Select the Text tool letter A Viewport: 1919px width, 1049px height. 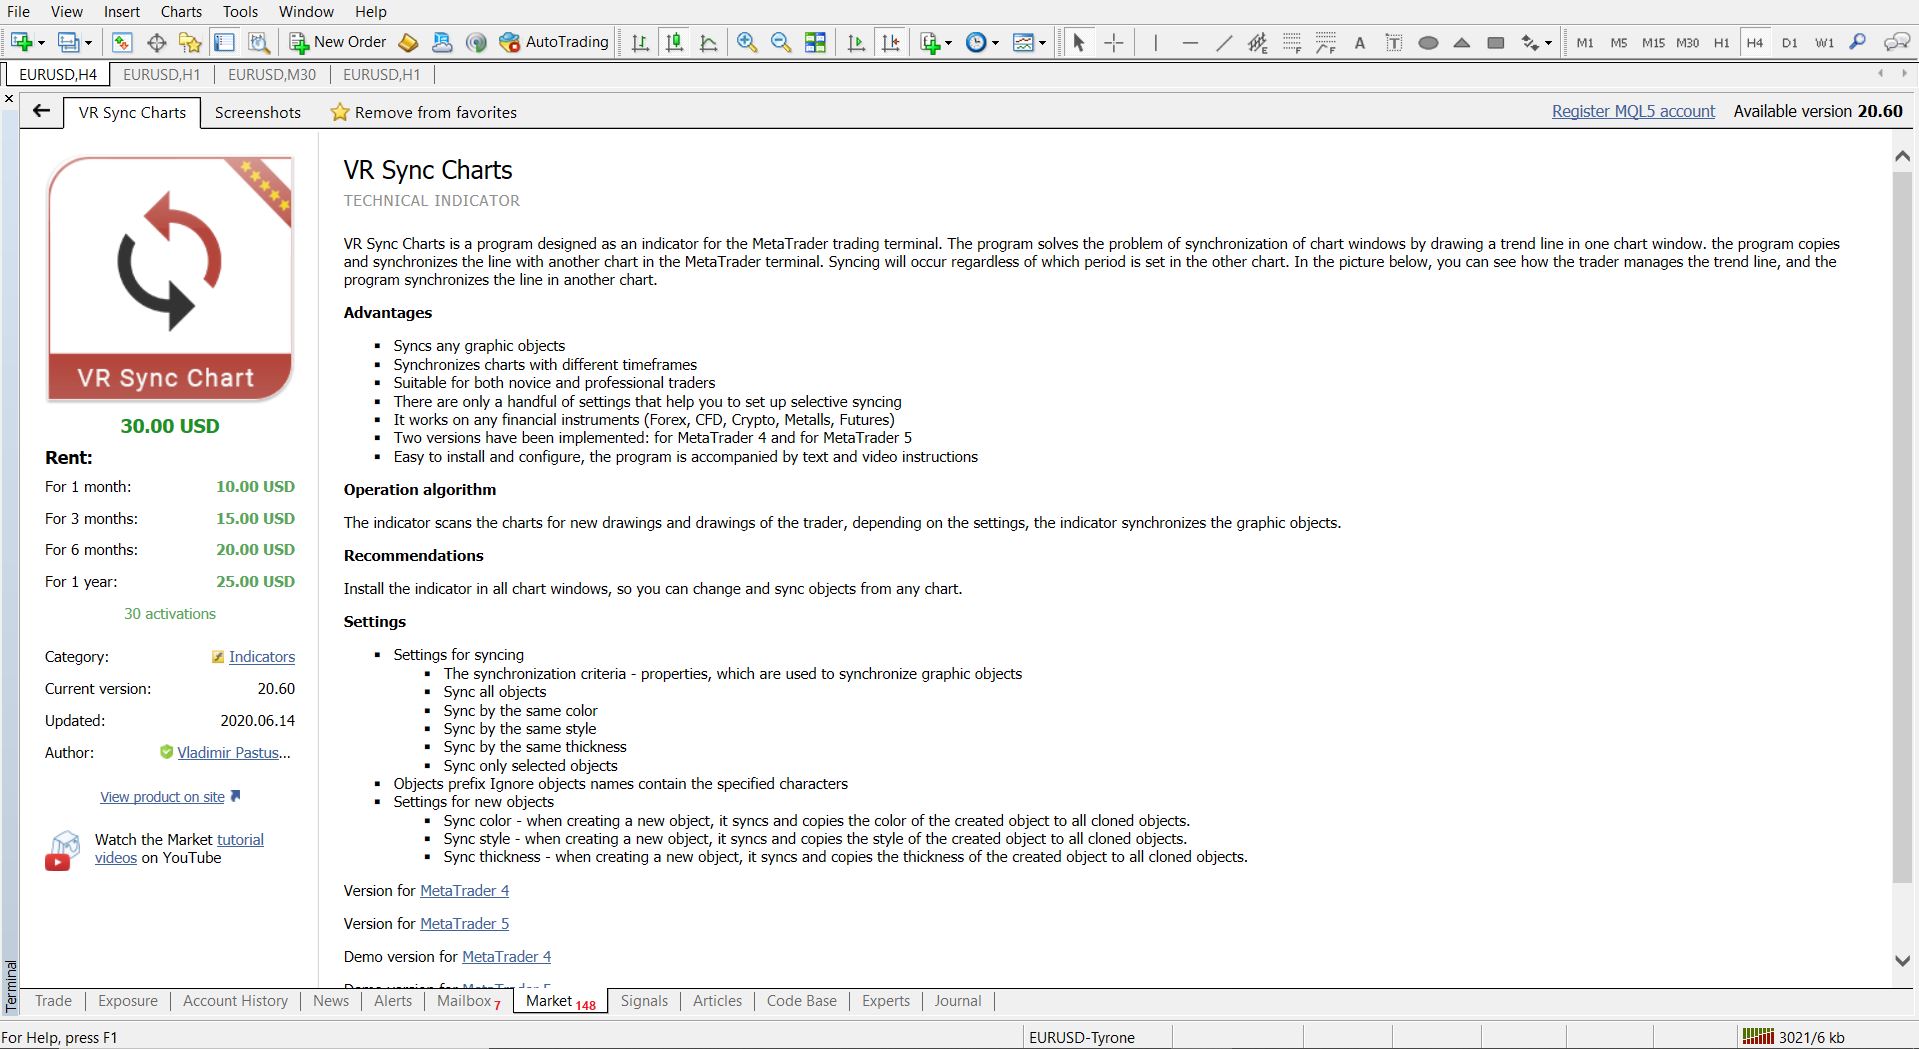[1360, 42]
